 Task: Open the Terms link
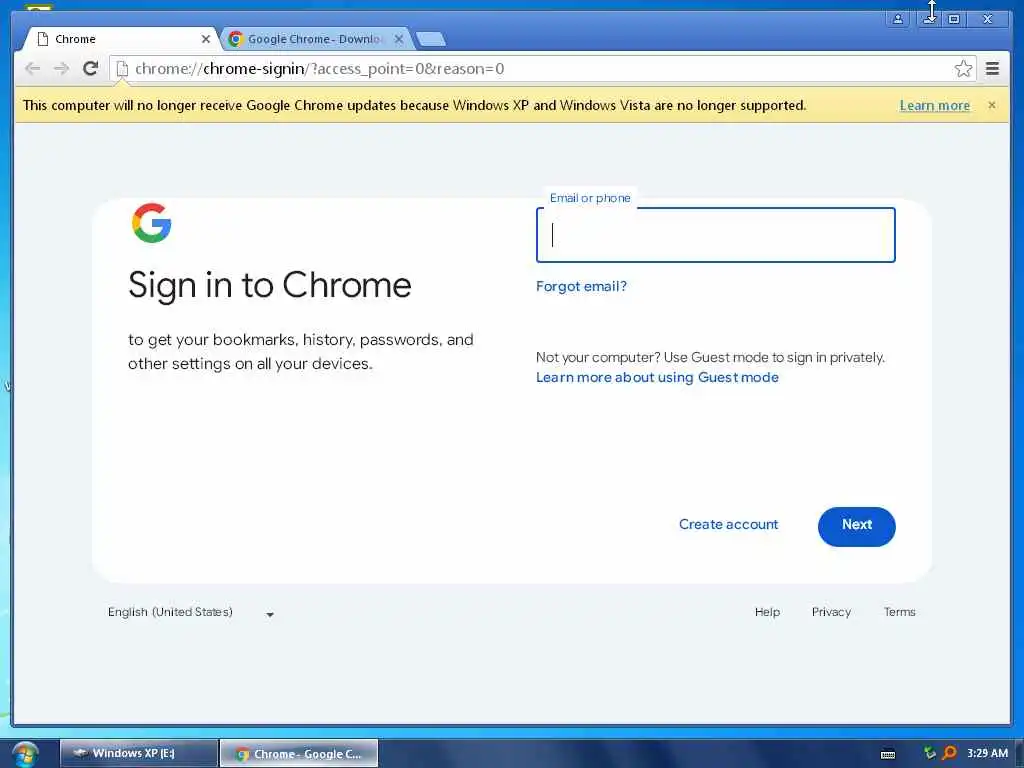click(x=899, y=612)
